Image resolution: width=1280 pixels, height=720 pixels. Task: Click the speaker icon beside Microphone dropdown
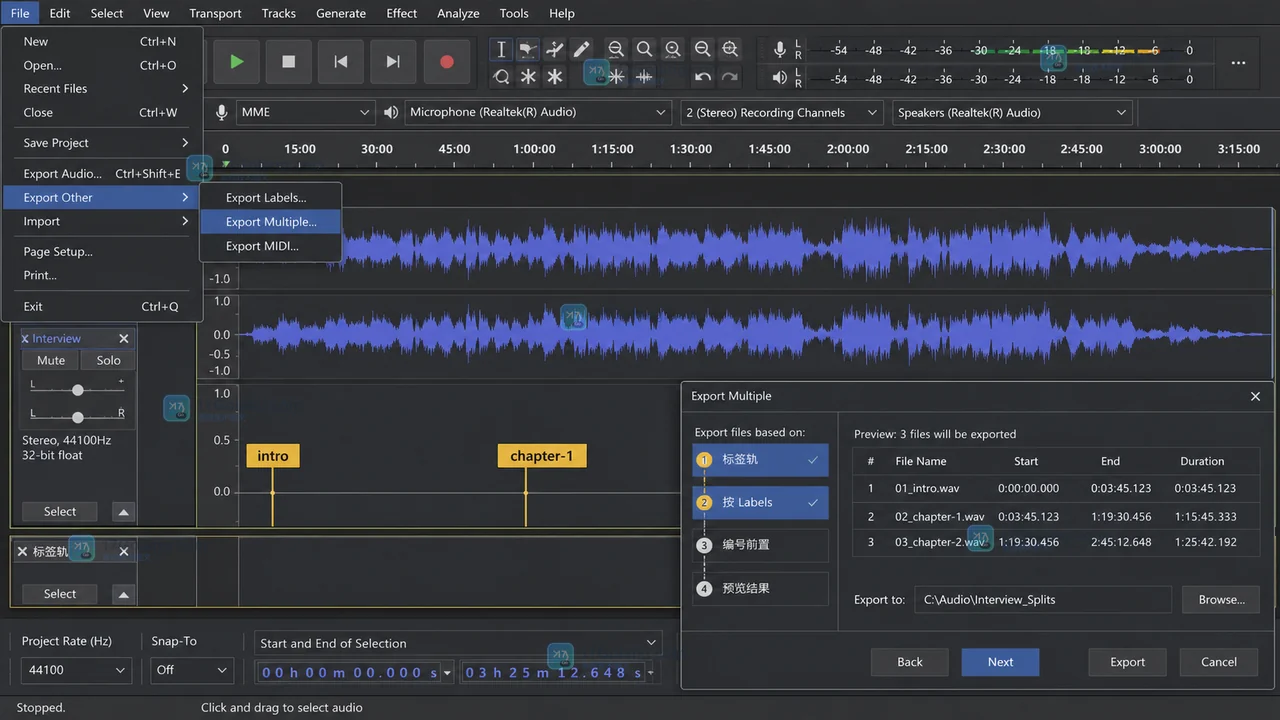tap(391, 113)
